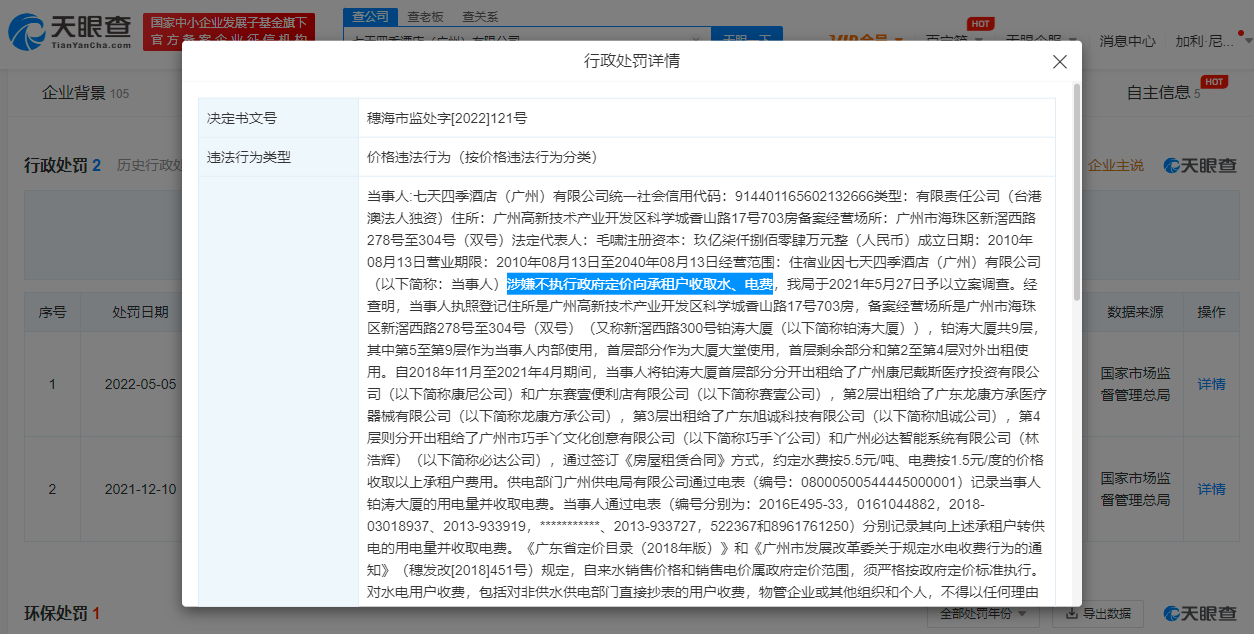View 详情 for the 2022-05-05 penalty
Viewport: 1254px width, 634px height.
coord(1211,384)
